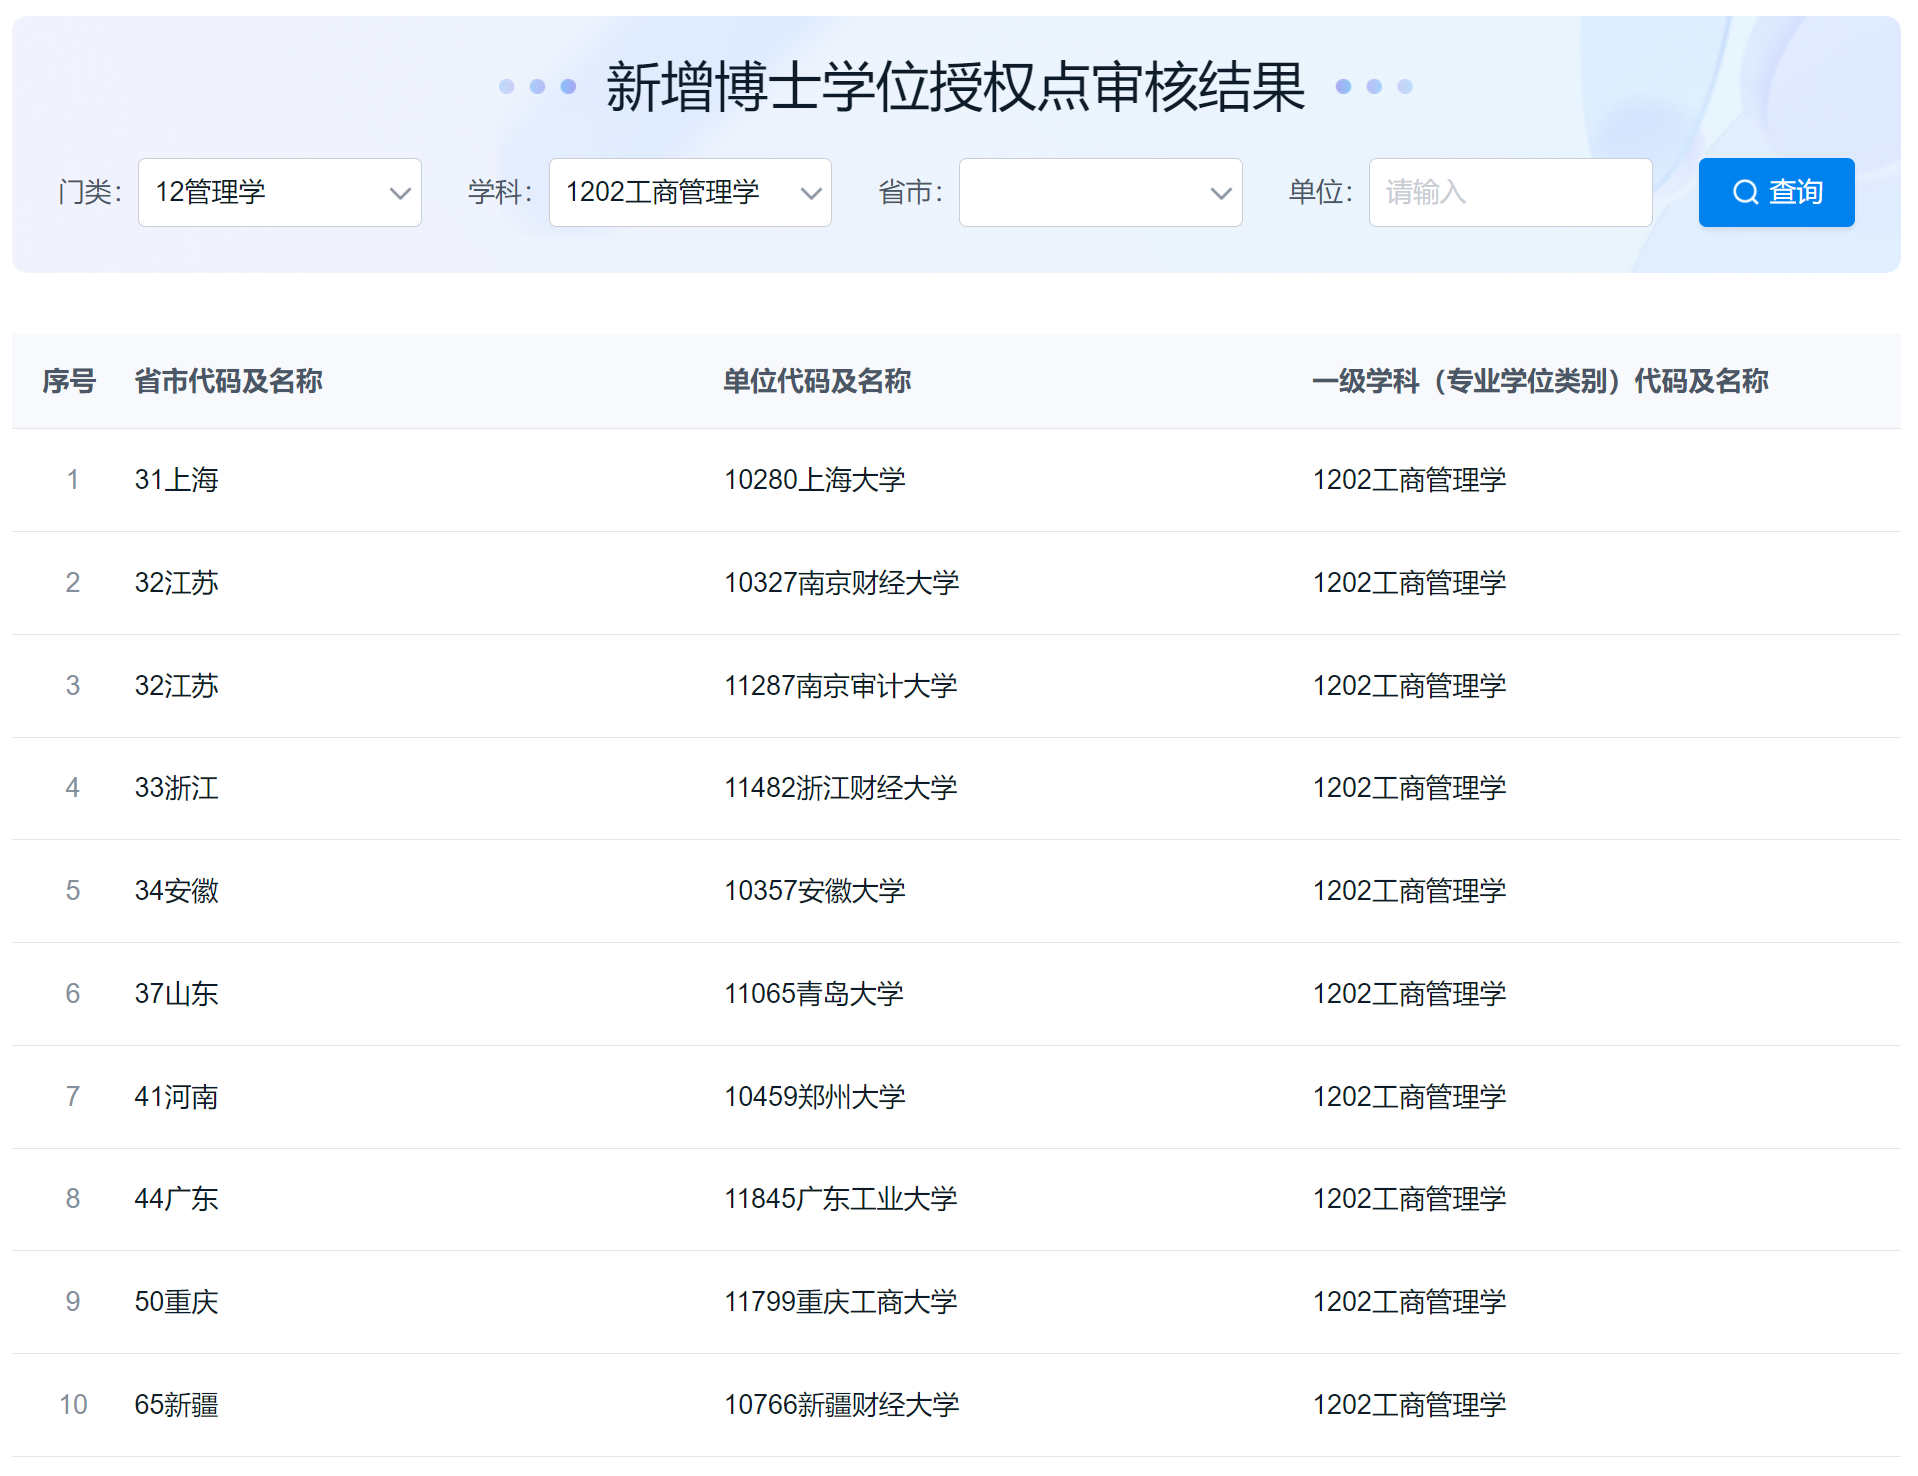This screenshot has height=1476, width=1918.
Task: Select the cell 10357安徽大学
Action: (x=814, y=891)
